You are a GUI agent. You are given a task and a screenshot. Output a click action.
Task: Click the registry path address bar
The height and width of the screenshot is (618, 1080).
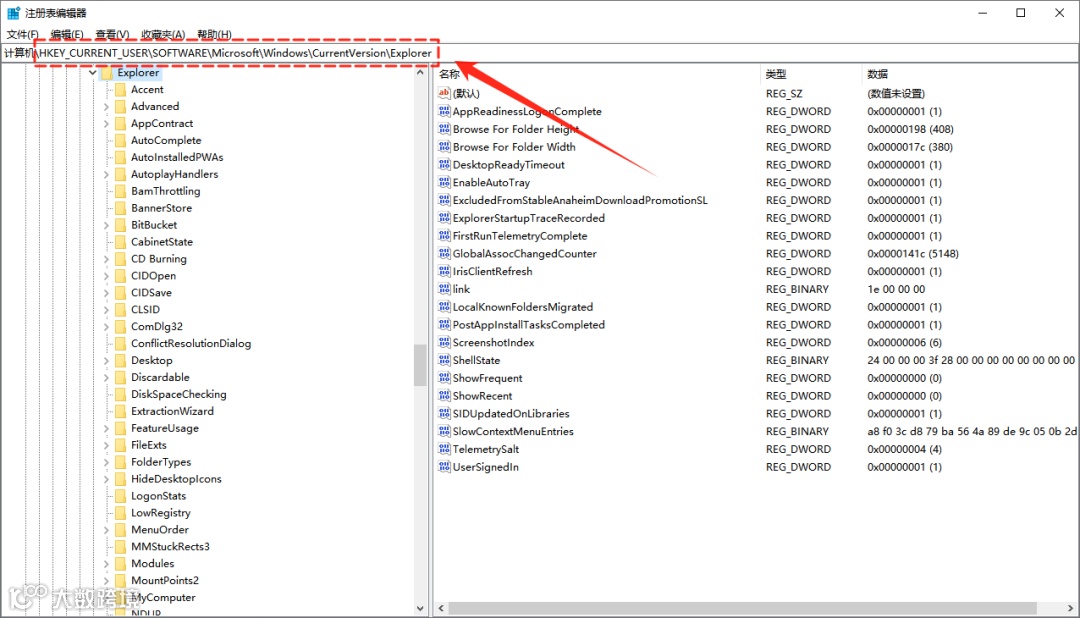539,53
